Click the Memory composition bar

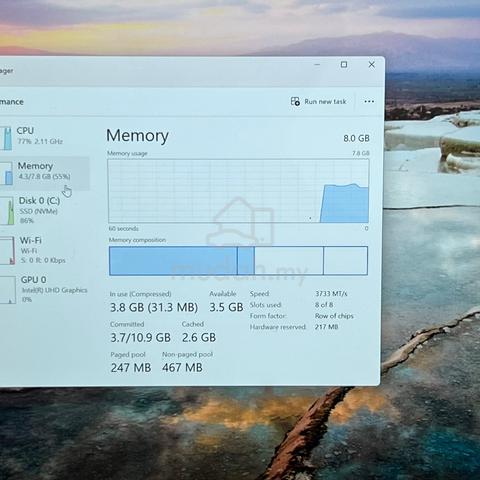[x=238, y=261]
